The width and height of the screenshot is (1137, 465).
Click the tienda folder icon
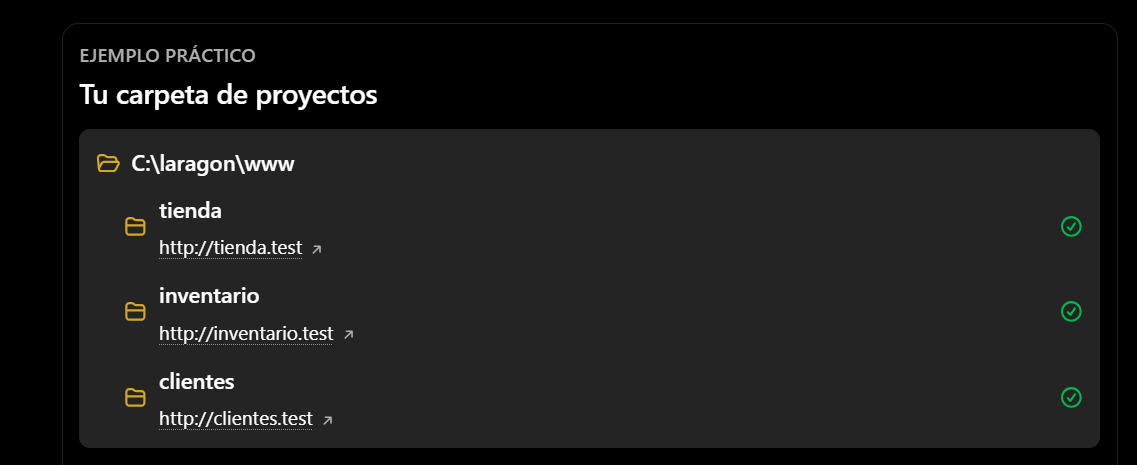pos(135,227)
